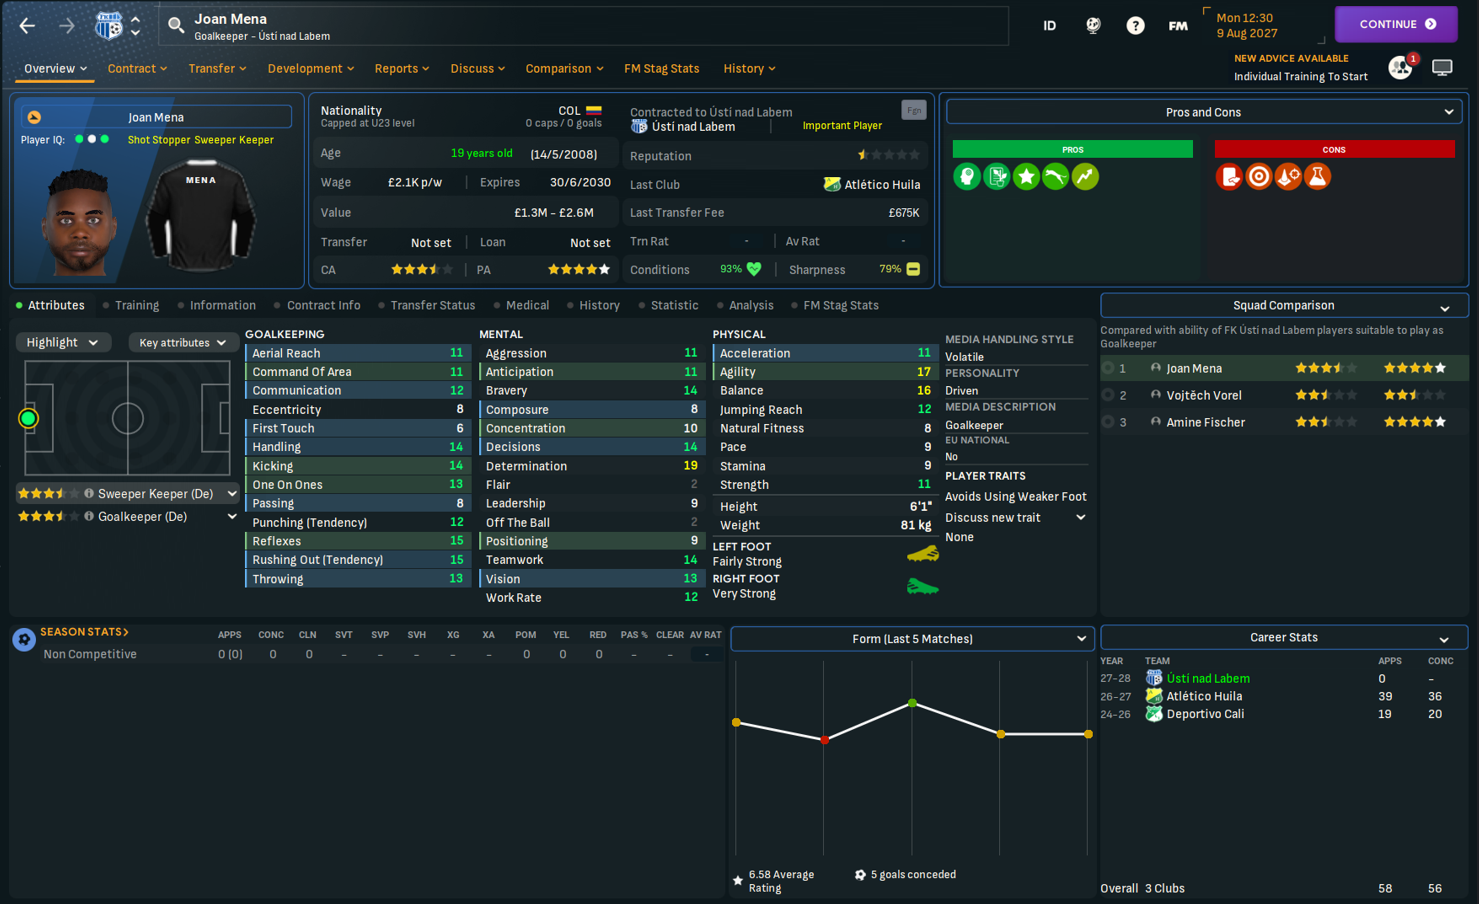Image resolution: width=1479 pixels, height=904 pixels.
Task: Click the rising arrow pro icon
Action: [x=1085, y=177]
